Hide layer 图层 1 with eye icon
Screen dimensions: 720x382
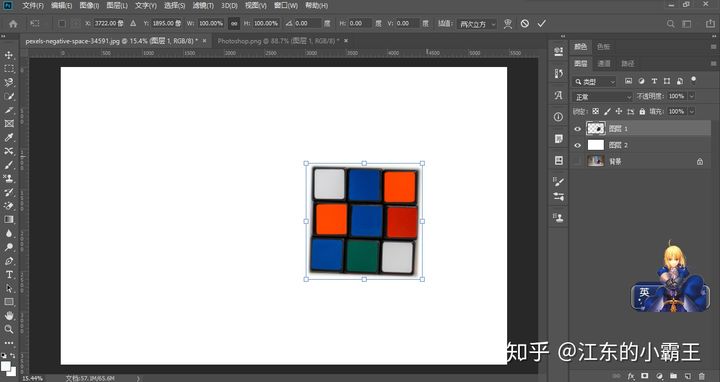coord(578,129)
